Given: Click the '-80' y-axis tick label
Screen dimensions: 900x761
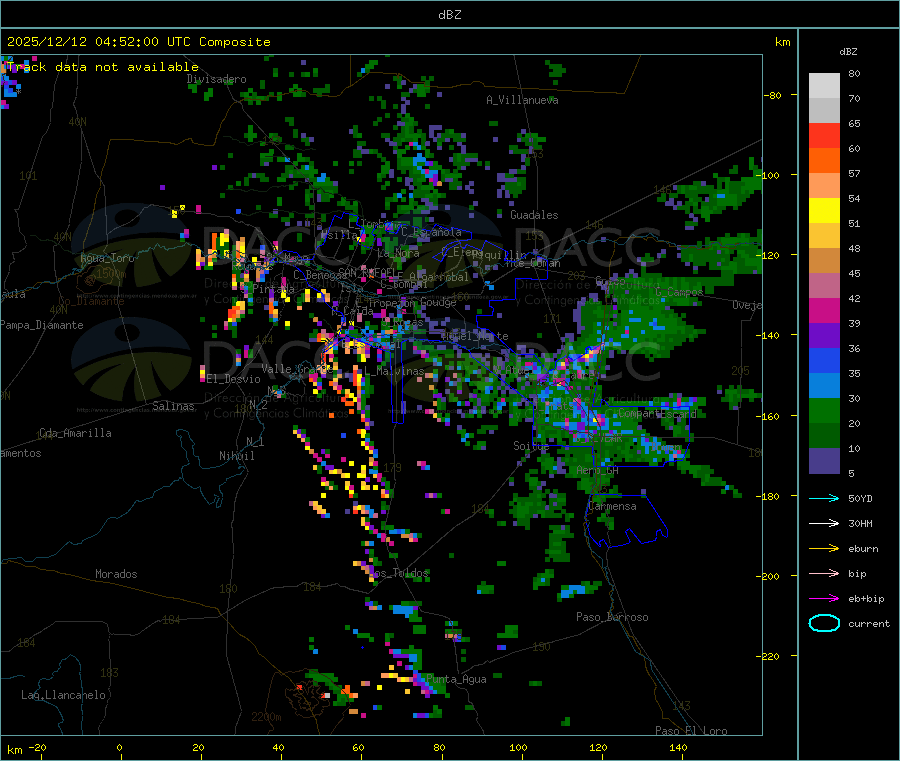Looking at the screenshot, I should click(x=773, y=95).
